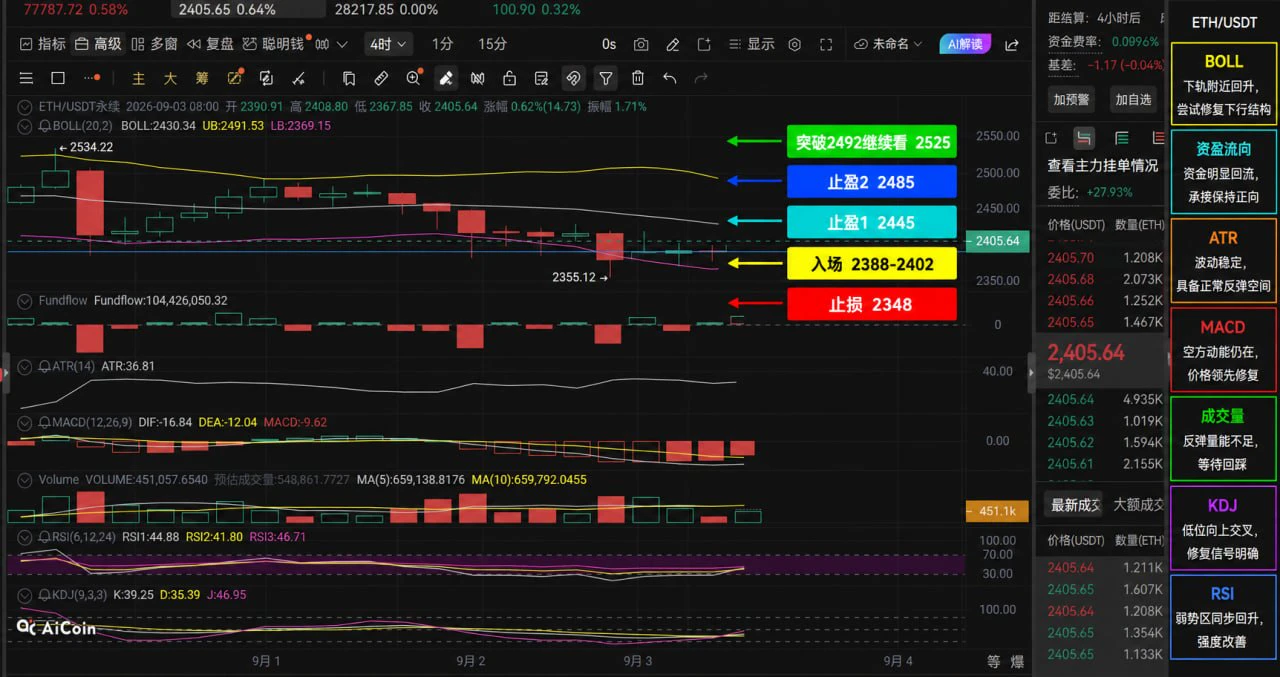Switch to the 15分 timeframe
Image resolution: width=1280 pixels, height=677 pixels.
coord(492,44)
